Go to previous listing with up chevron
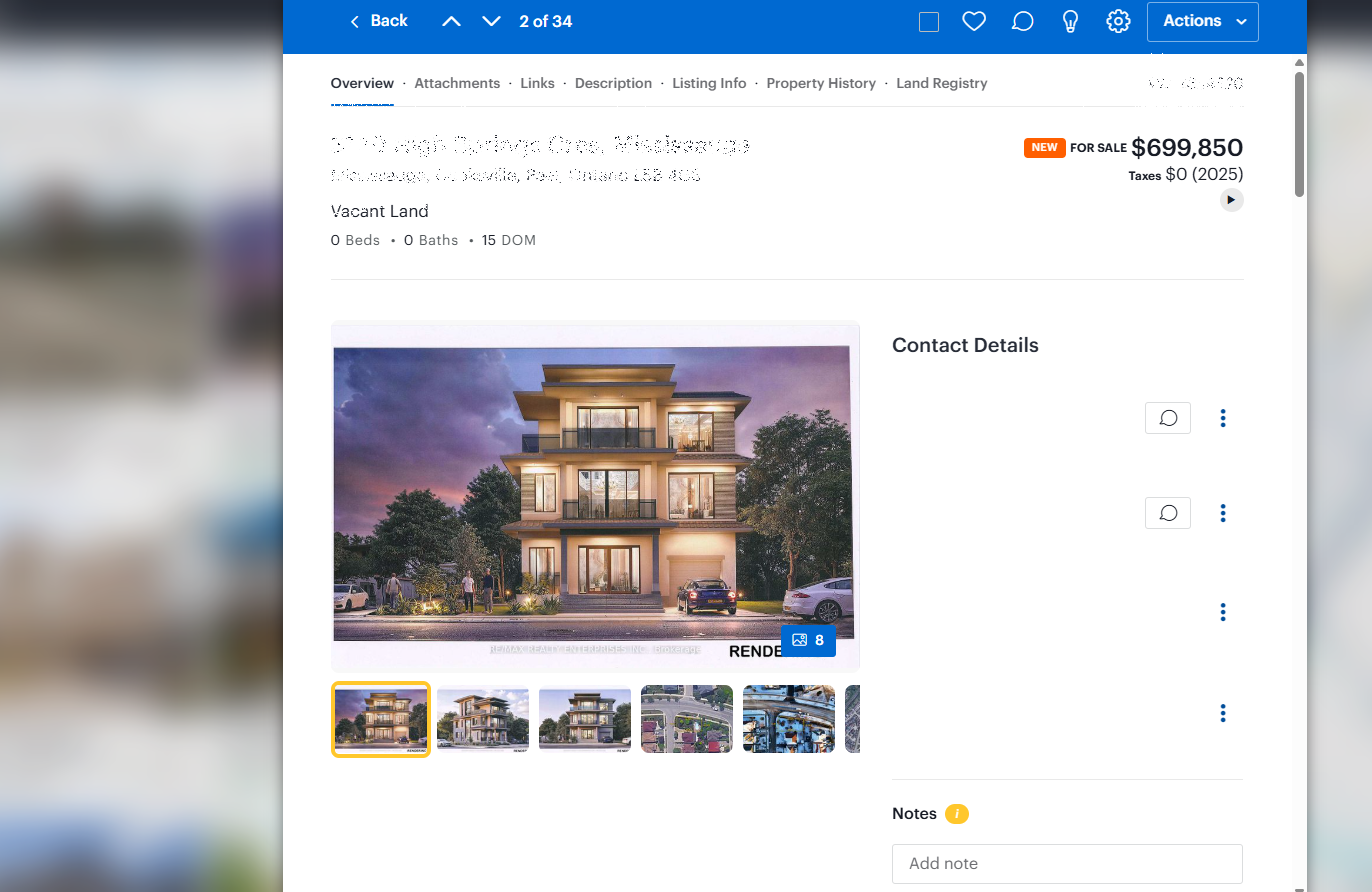 point(452,22)
